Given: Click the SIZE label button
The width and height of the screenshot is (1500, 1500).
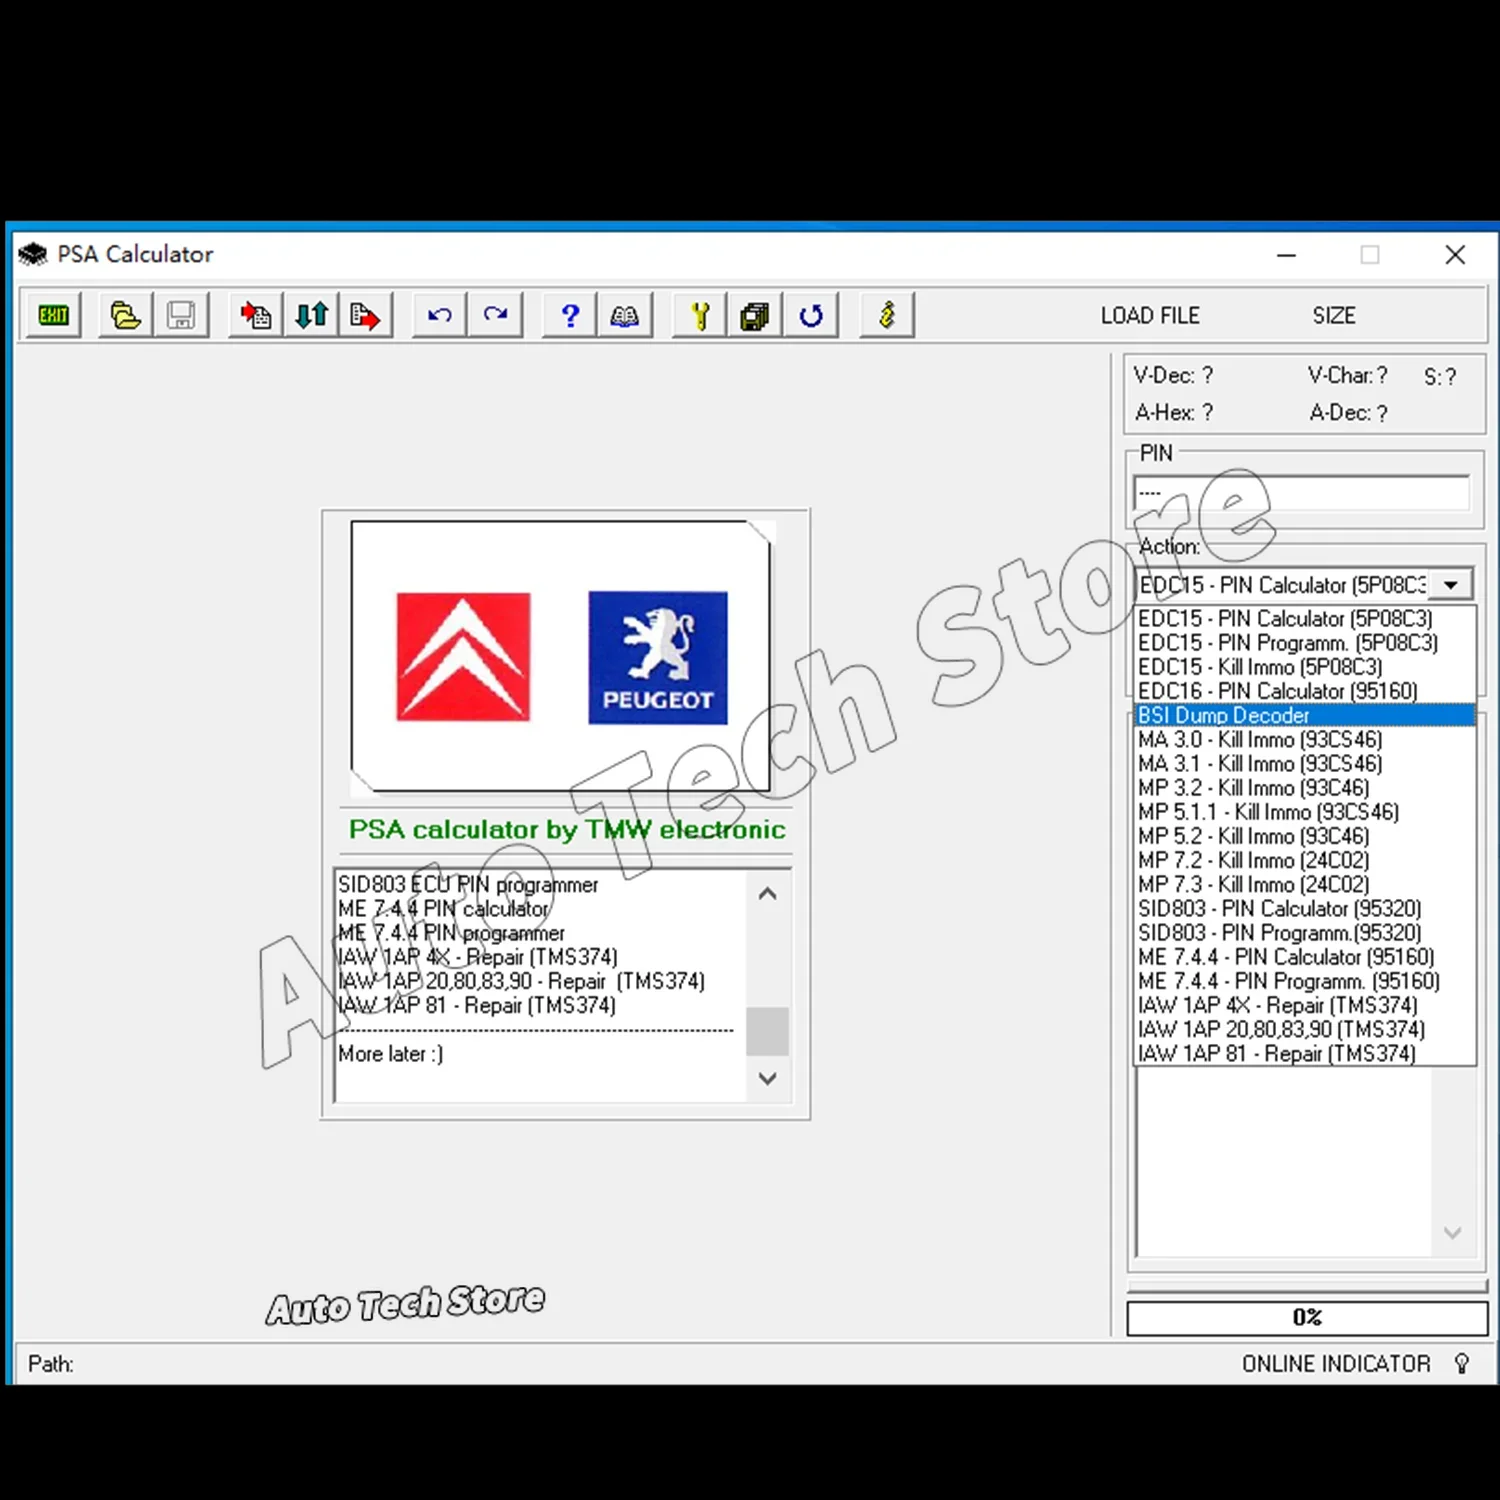Looking at the screenshot, I should pos(1334,315).
